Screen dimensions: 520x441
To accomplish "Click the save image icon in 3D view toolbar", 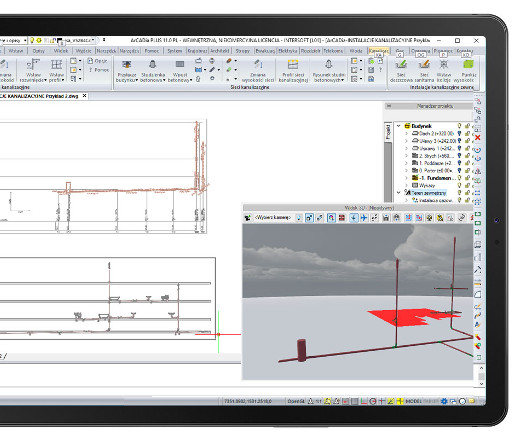I will click(x=386, y=218).
